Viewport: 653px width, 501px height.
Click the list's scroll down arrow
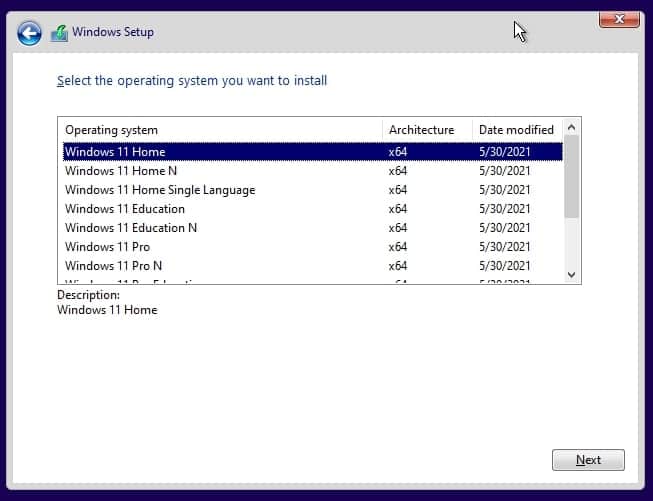tap(572, 274)
